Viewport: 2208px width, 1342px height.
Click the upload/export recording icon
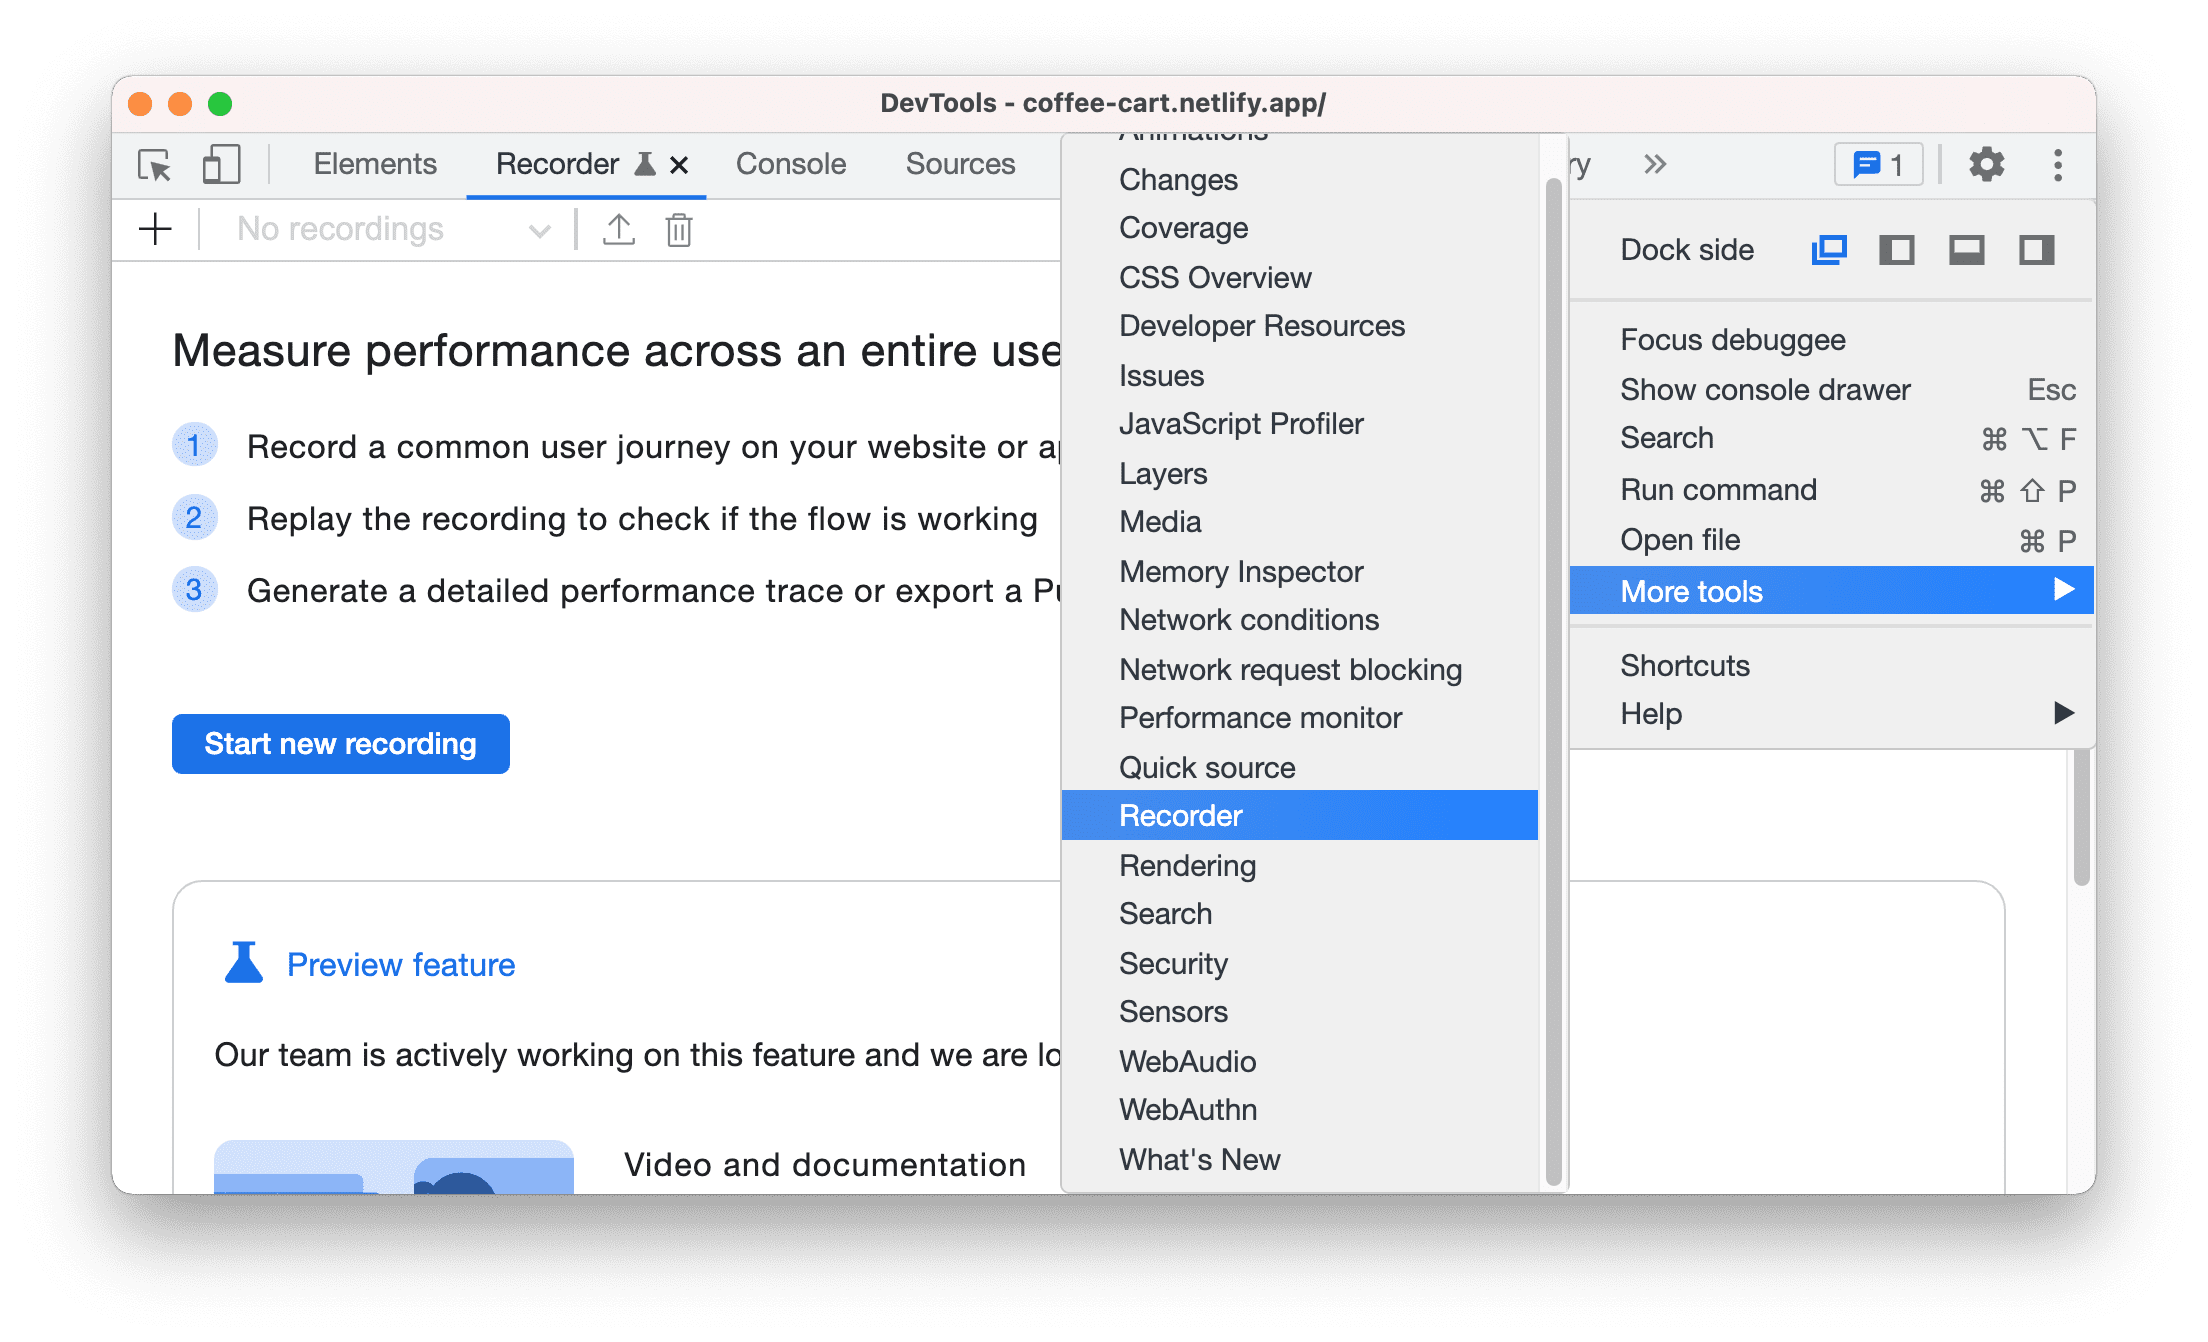coord(617,229)
